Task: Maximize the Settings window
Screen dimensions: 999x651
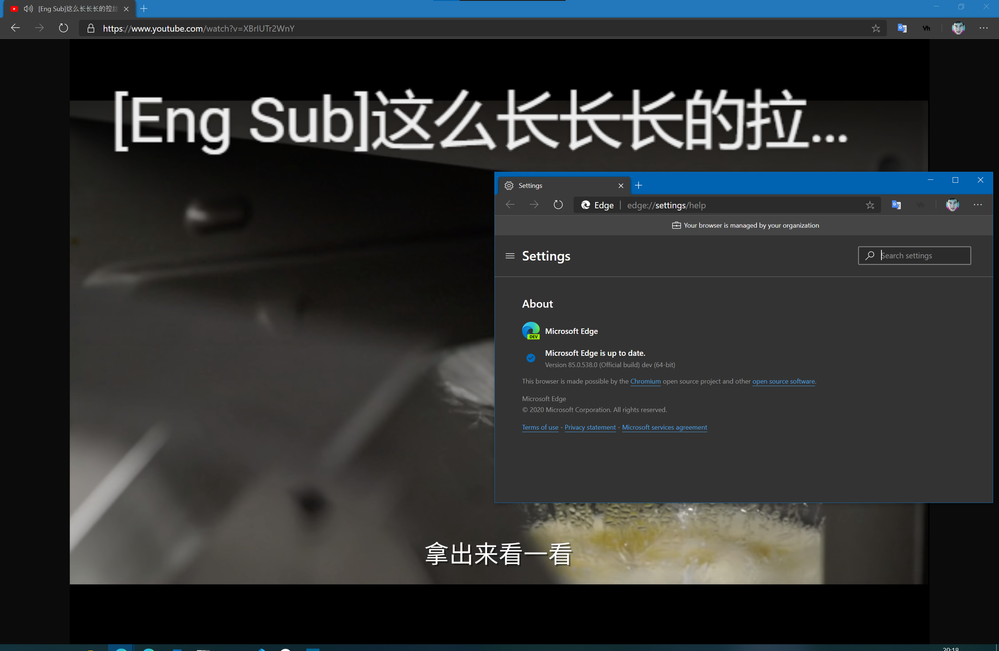Action: click(x=955, y=180)
